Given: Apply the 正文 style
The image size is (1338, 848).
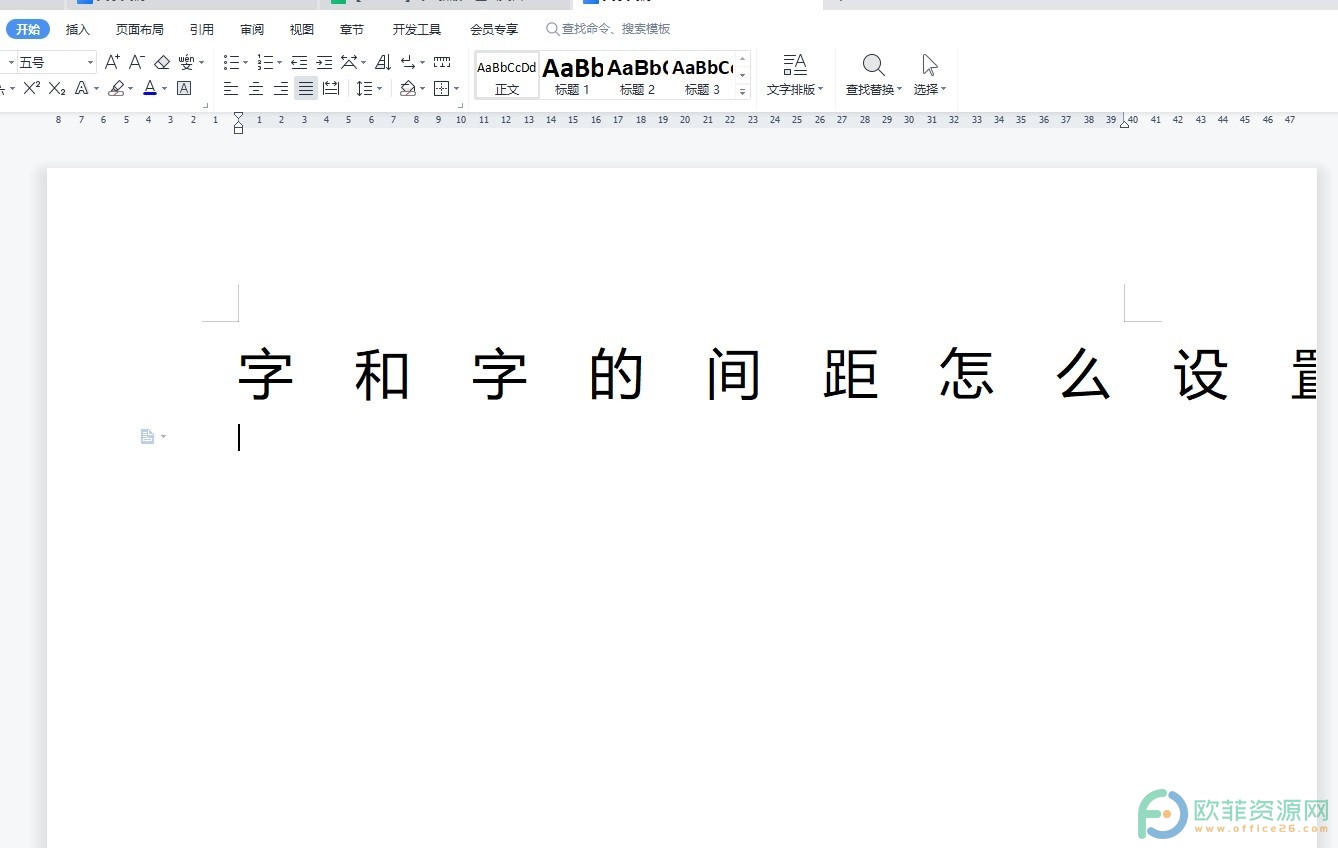Looking at the screenshot, I should coord(507,76).
